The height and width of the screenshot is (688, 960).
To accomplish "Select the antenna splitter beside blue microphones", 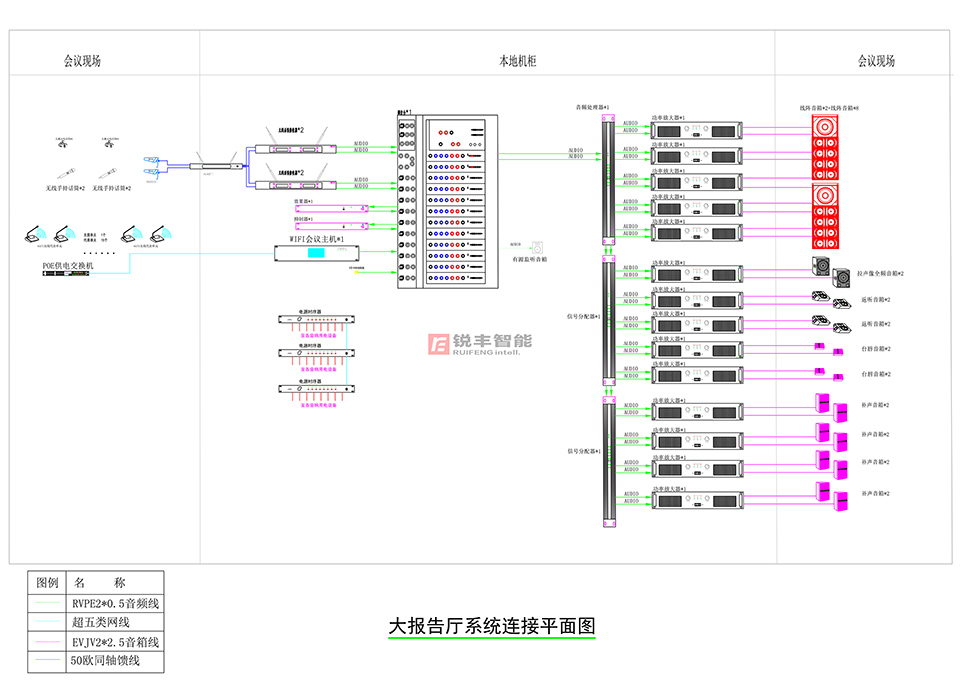I will [217, 167].
